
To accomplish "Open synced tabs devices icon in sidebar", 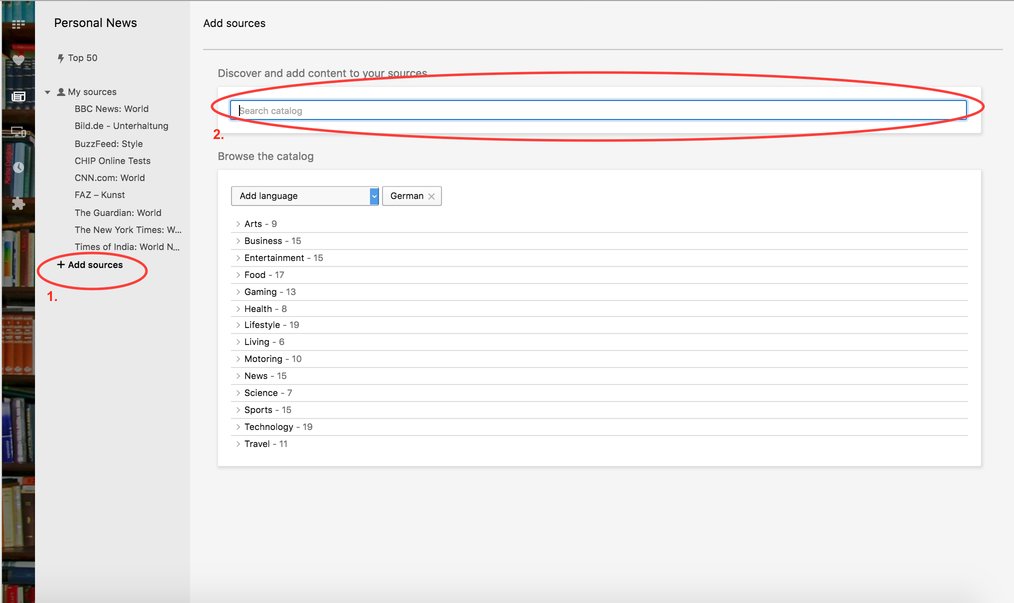I will click(18, 132).
